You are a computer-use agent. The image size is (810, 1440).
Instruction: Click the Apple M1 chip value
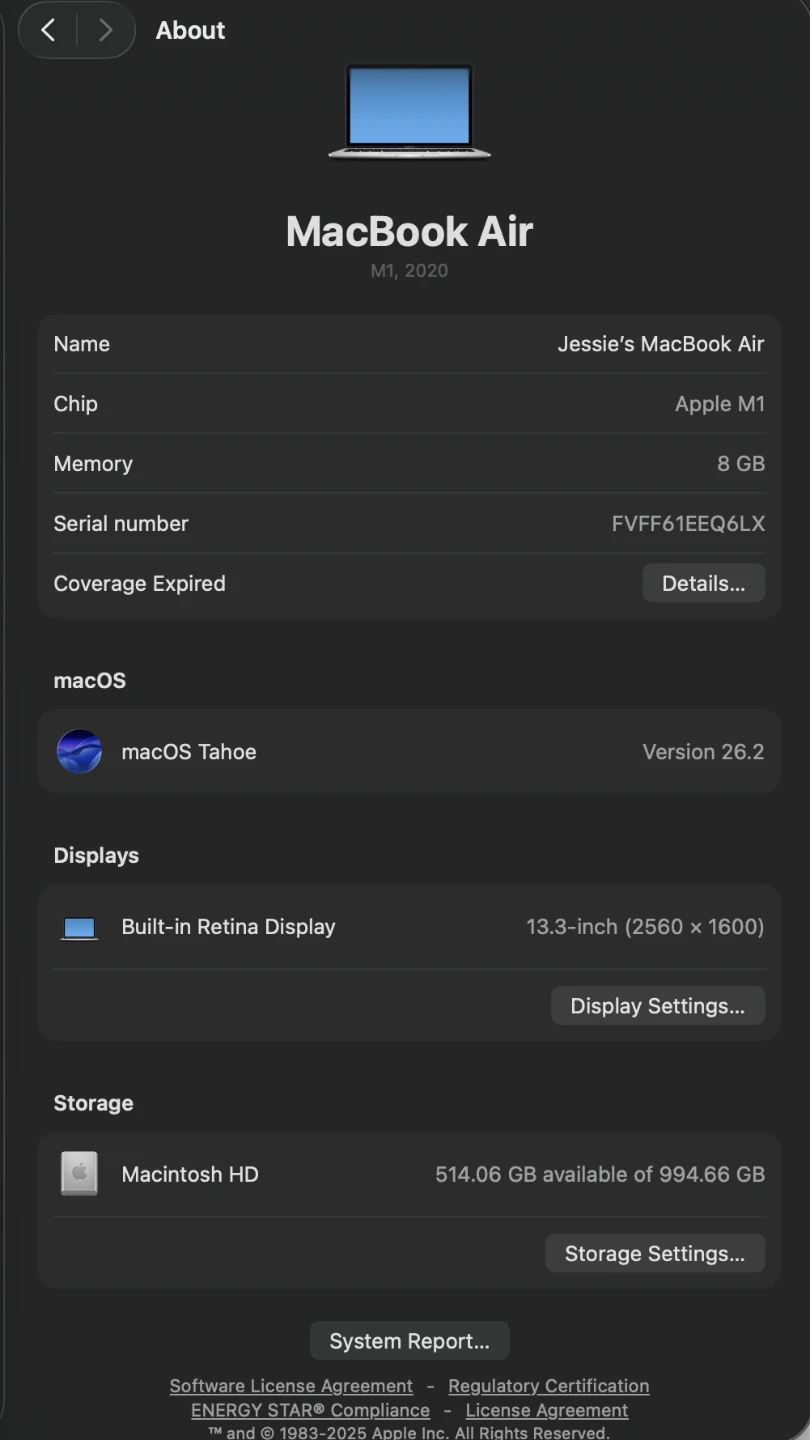pyautogui.click(x=720, y=404)
